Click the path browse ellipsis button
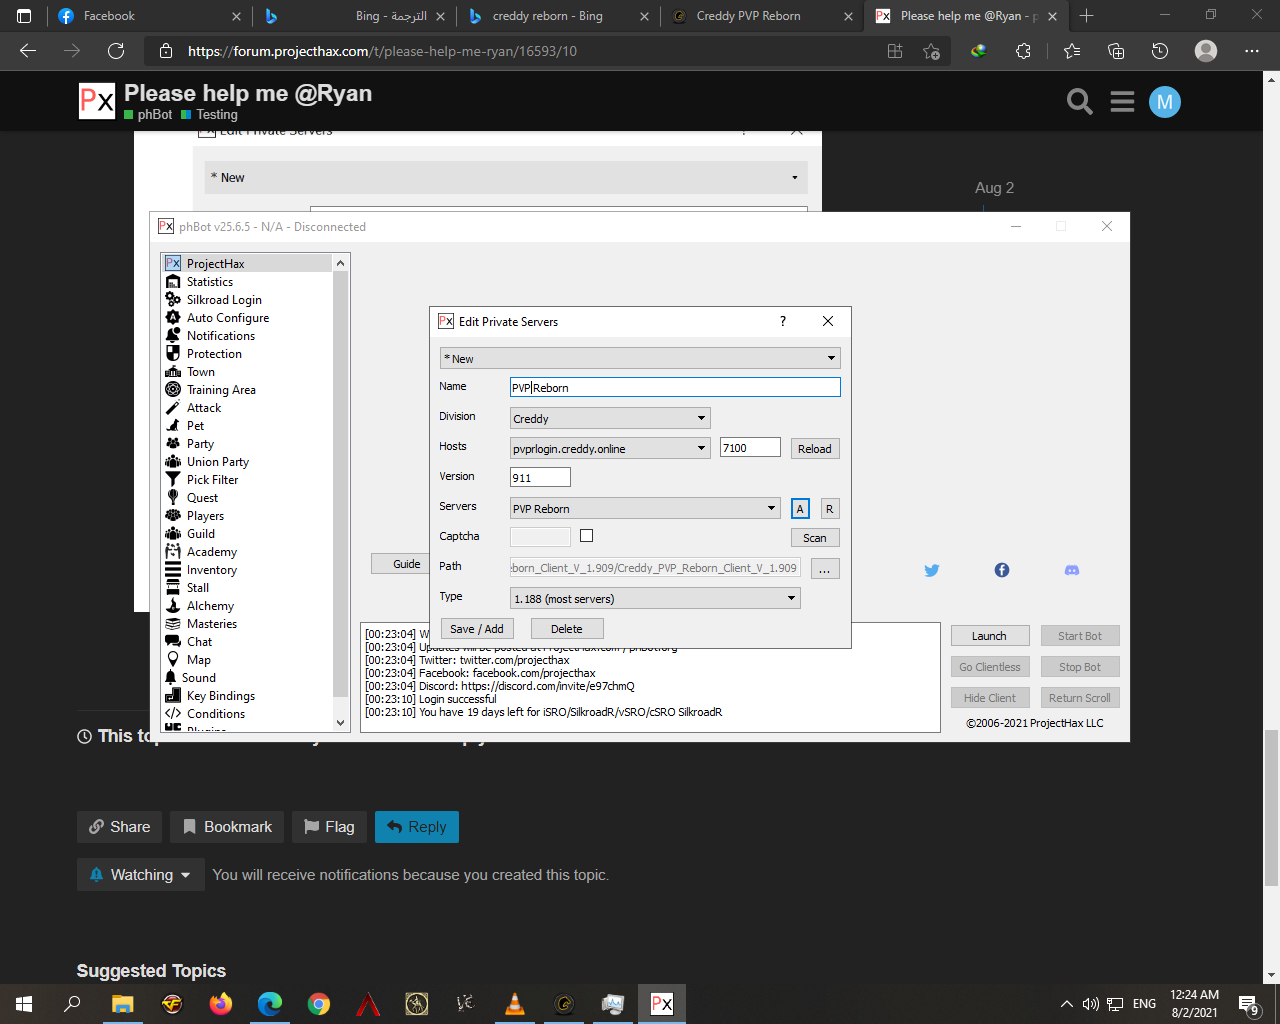The width and height of the screenshot is (1280, 1024). 824,569
